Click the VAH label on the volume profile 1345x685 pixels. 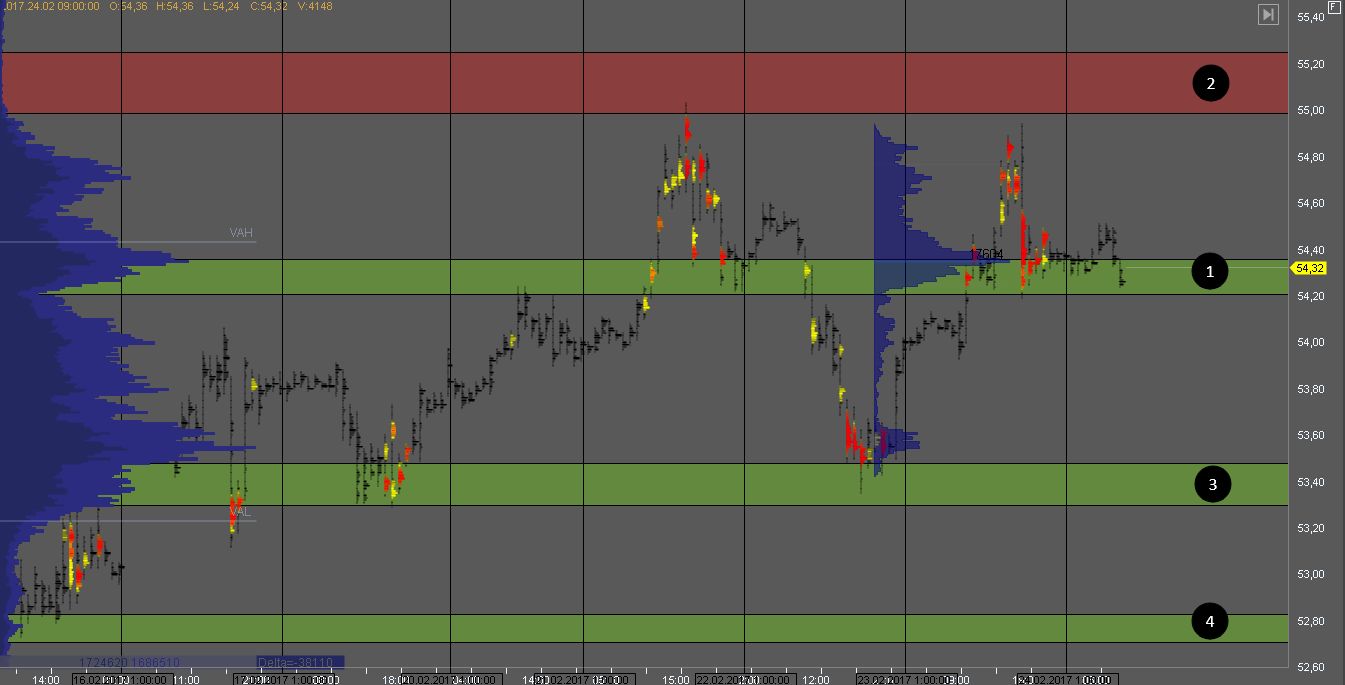(241, 233)
